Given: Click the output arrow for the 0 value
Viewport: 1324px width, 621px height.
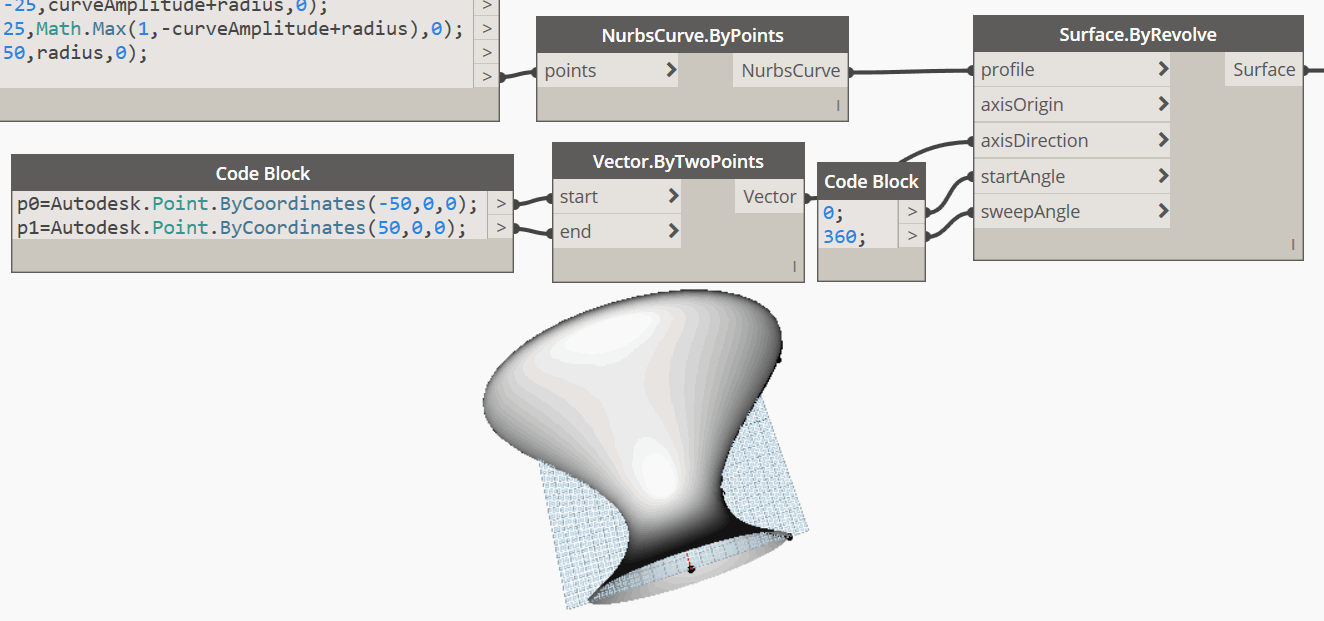Looking at the screenshot, I should click(x=912, y=212).
